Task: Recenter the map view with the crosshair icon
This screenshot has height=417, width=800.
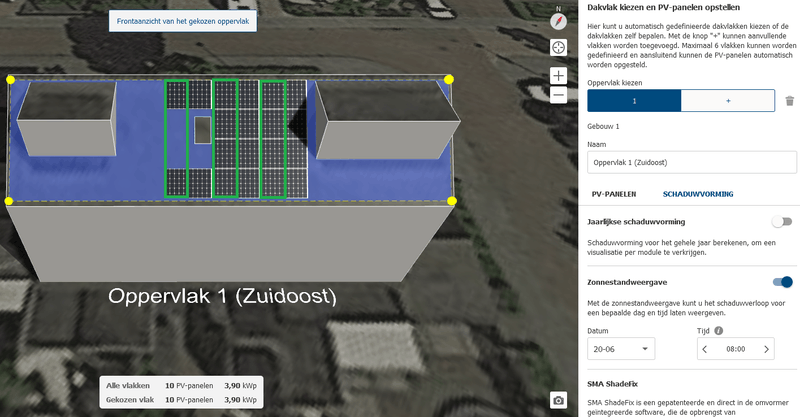Action: pyautogui.click(x=559, y=48)
